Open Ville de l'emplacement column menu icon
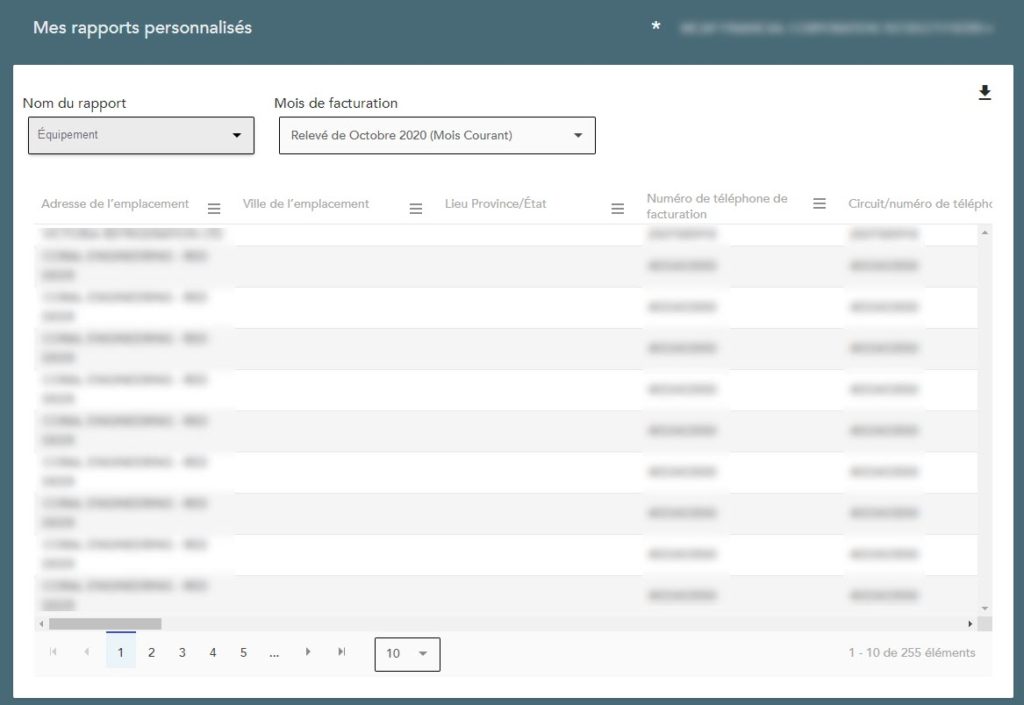 tap(416, 208)
